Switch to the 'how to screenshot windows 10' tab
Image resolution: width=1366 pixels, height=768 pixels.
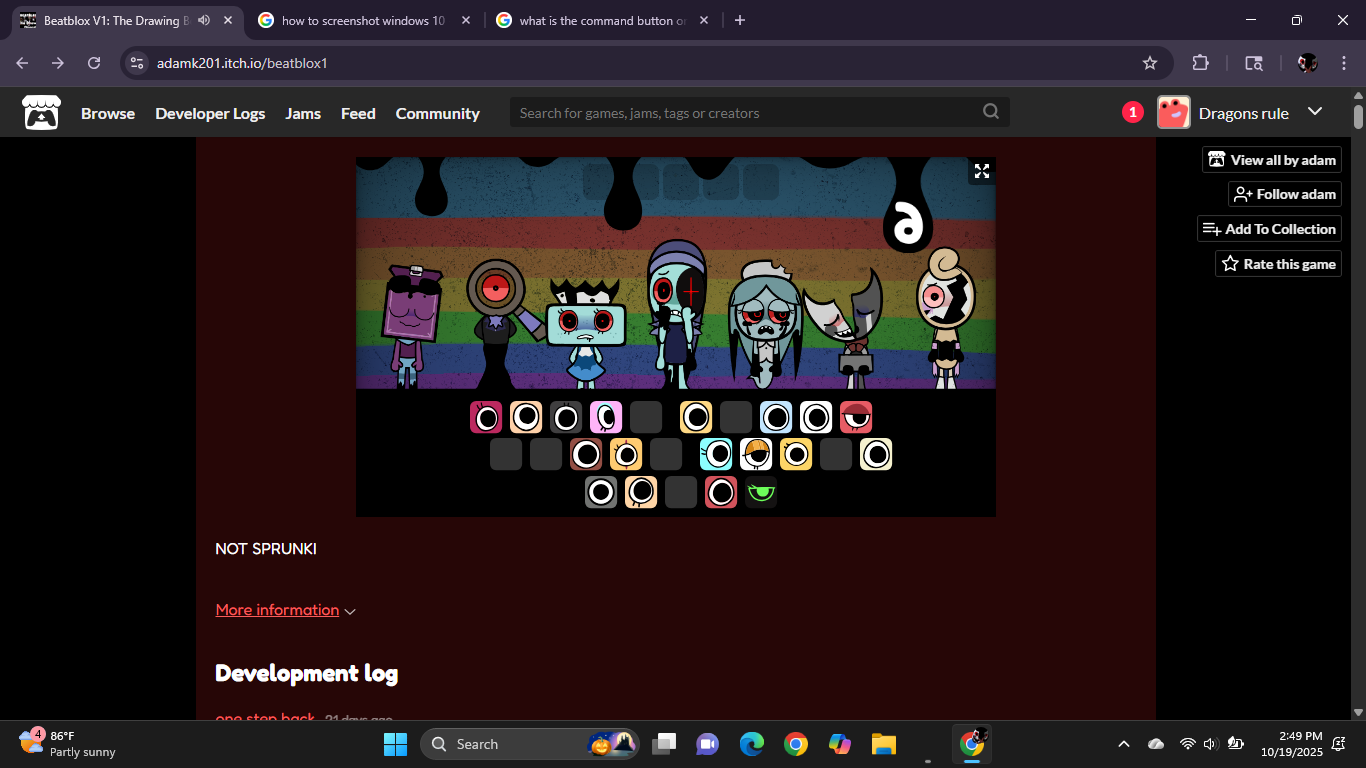point(364,20)
